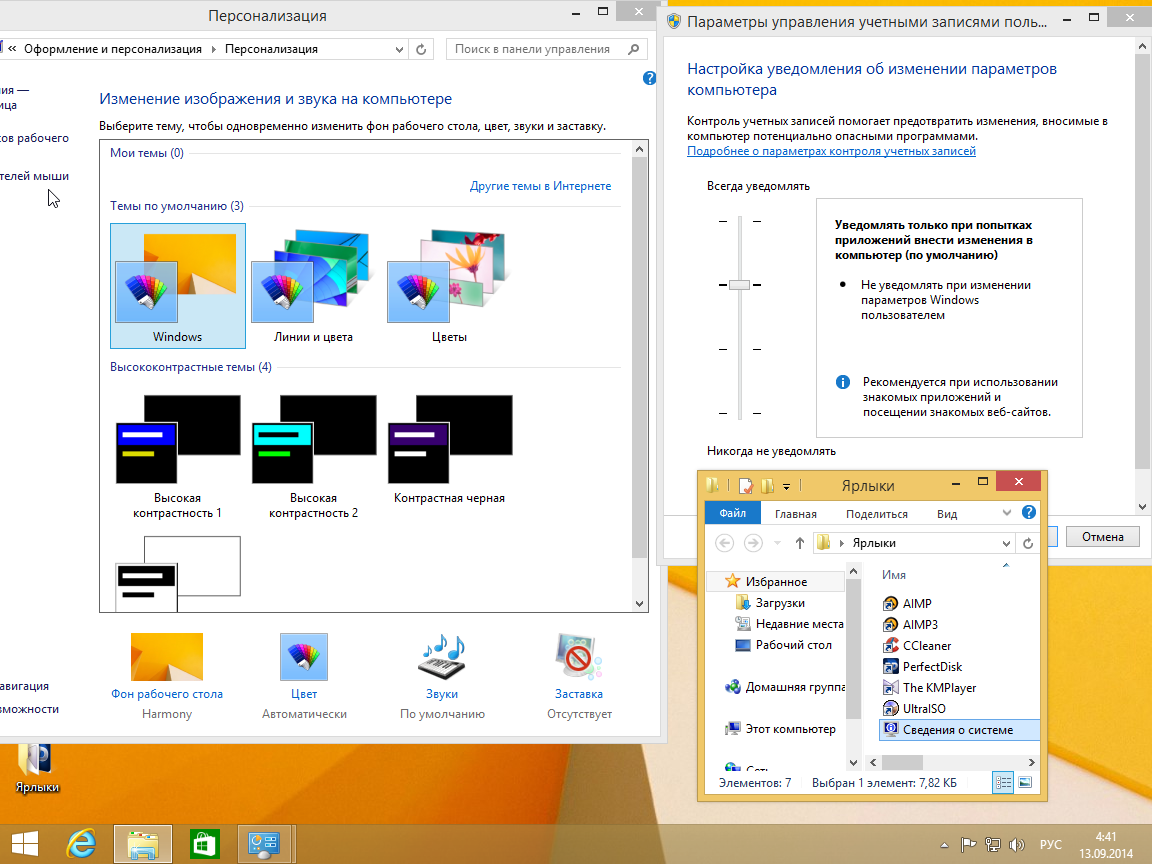Click Personalization help question mark icon

pyautogui.click(x=649, y=78)
